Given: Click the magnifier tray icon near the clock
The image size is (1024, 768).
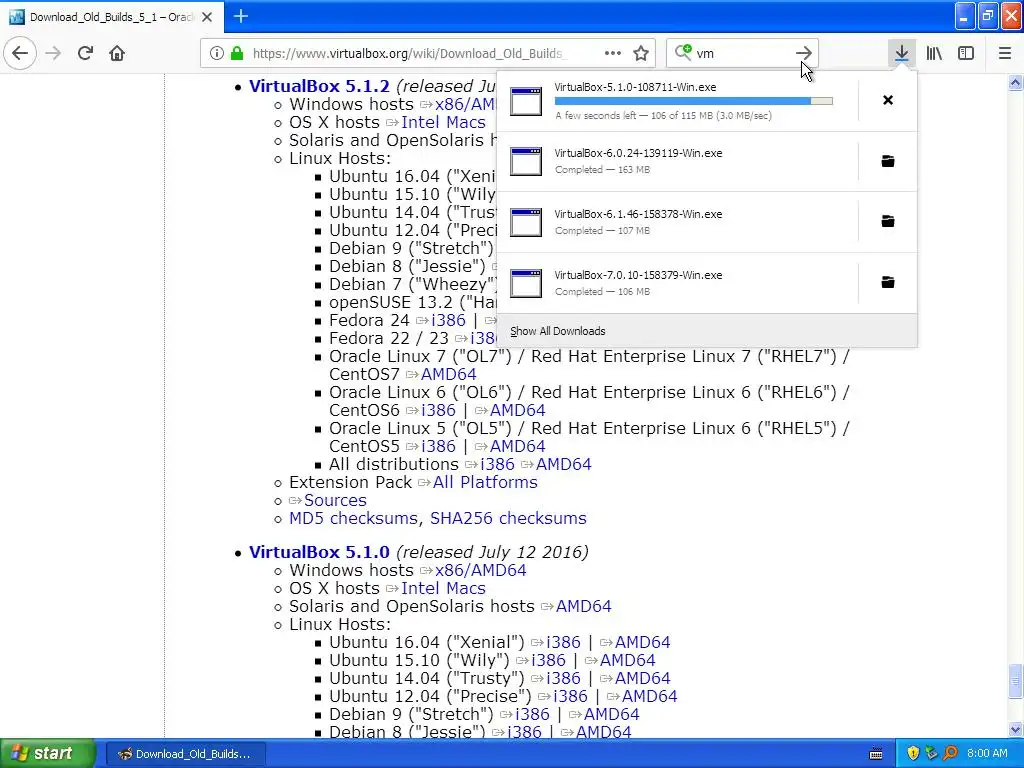Looking at the screenshot, I should point(950,754).
